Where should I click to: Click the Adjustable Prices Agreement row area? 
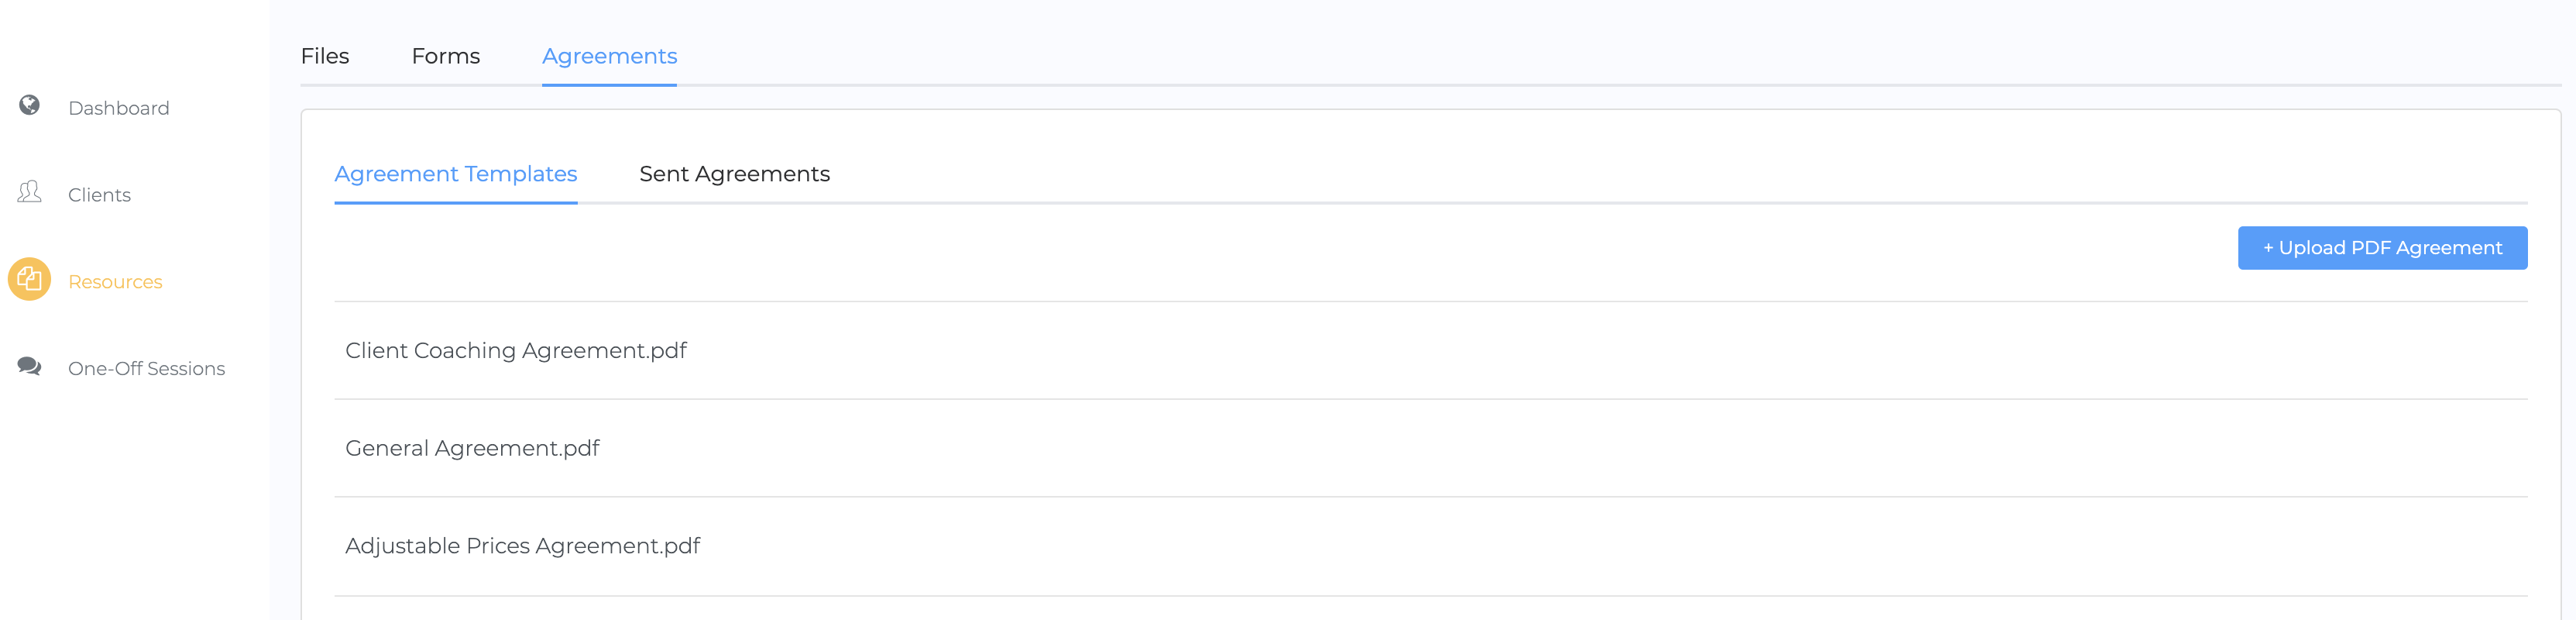pos(1430,547)
